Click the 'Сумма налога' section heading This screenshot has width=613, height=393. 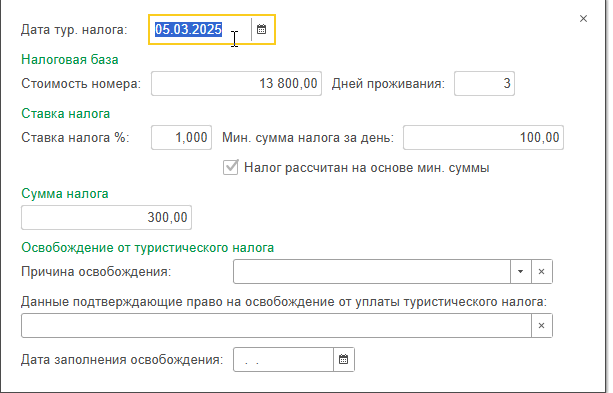point(65,194)
